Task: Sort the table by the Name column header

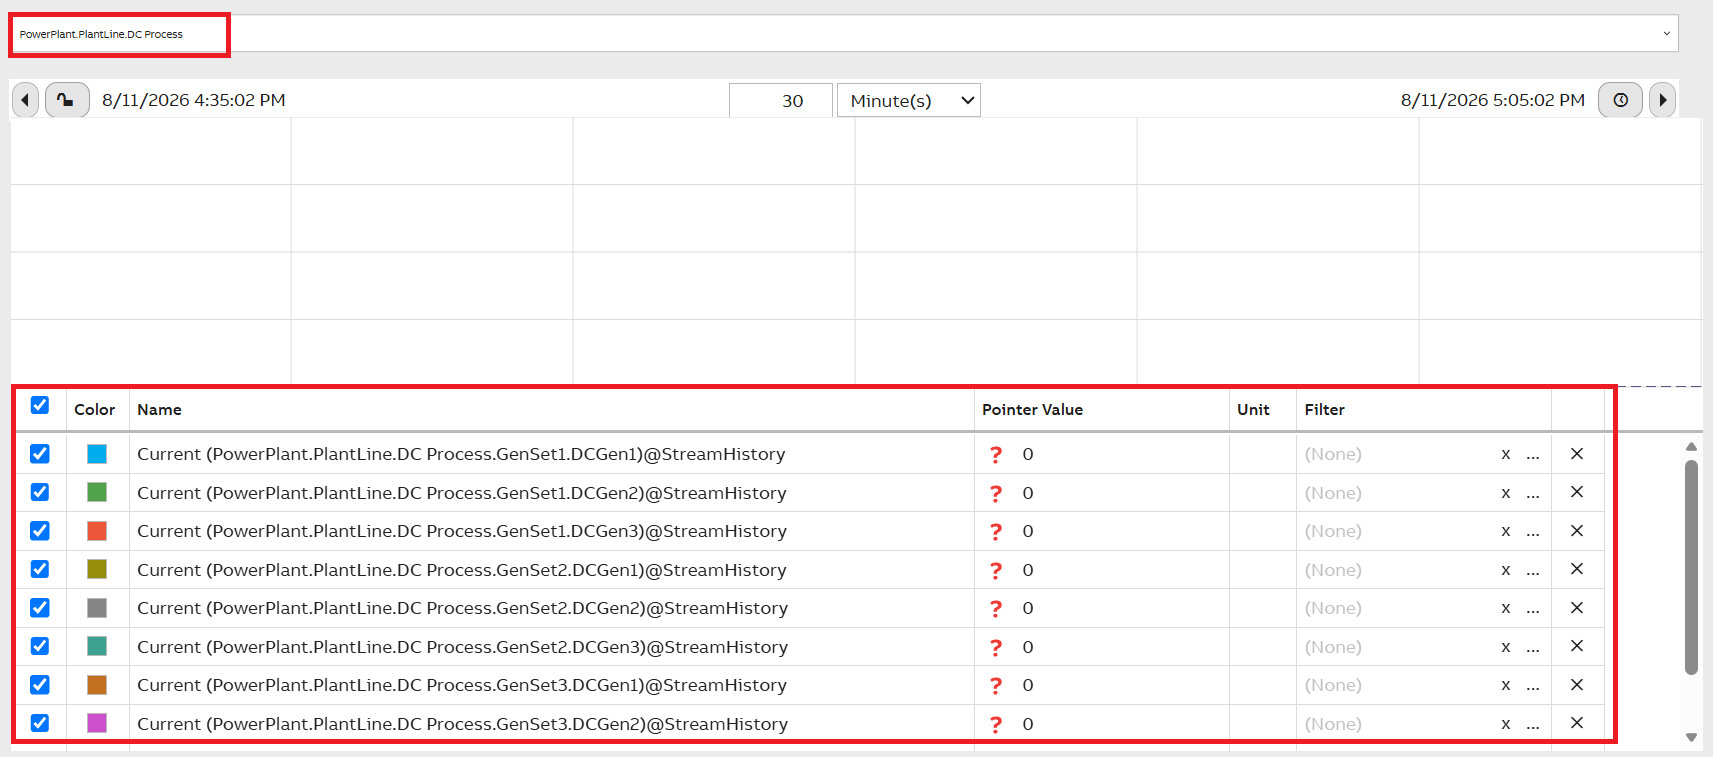Action: (159, 410)
